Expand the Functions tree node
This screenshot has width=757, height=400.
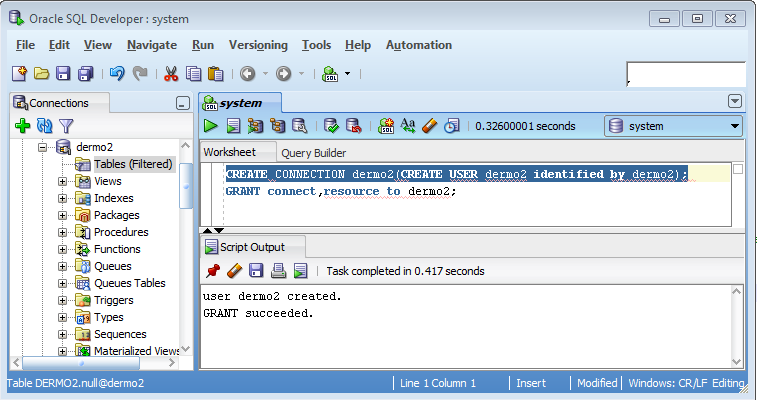pyautogui.click(x=62, y=249)
